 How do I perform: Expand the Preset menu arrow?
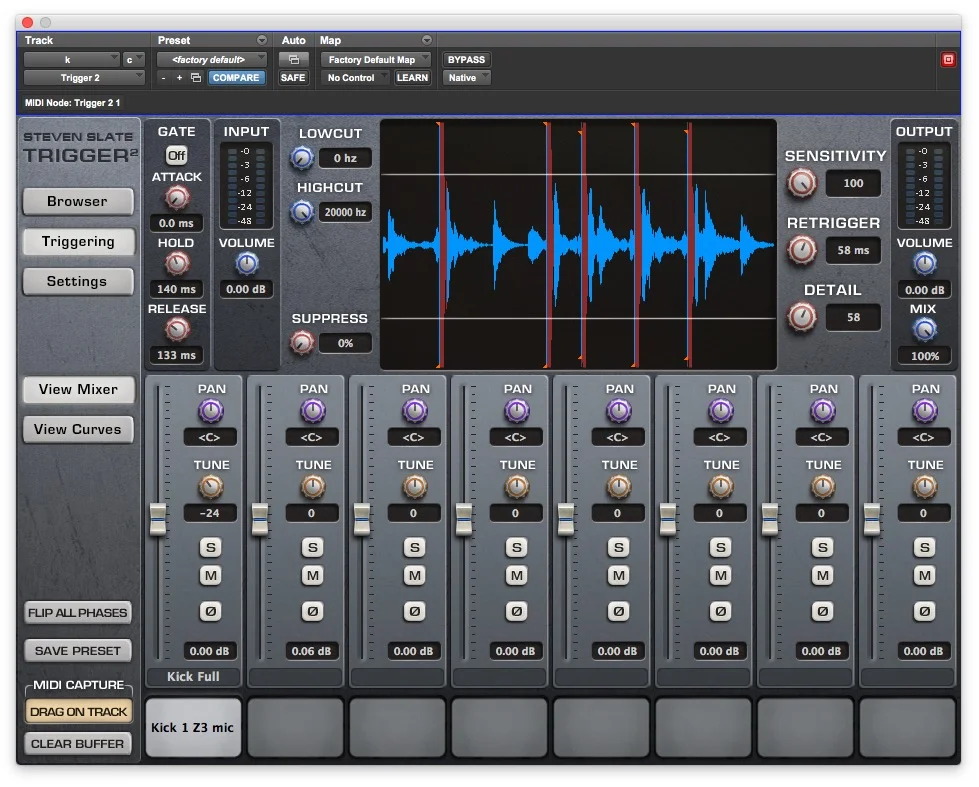262,40
